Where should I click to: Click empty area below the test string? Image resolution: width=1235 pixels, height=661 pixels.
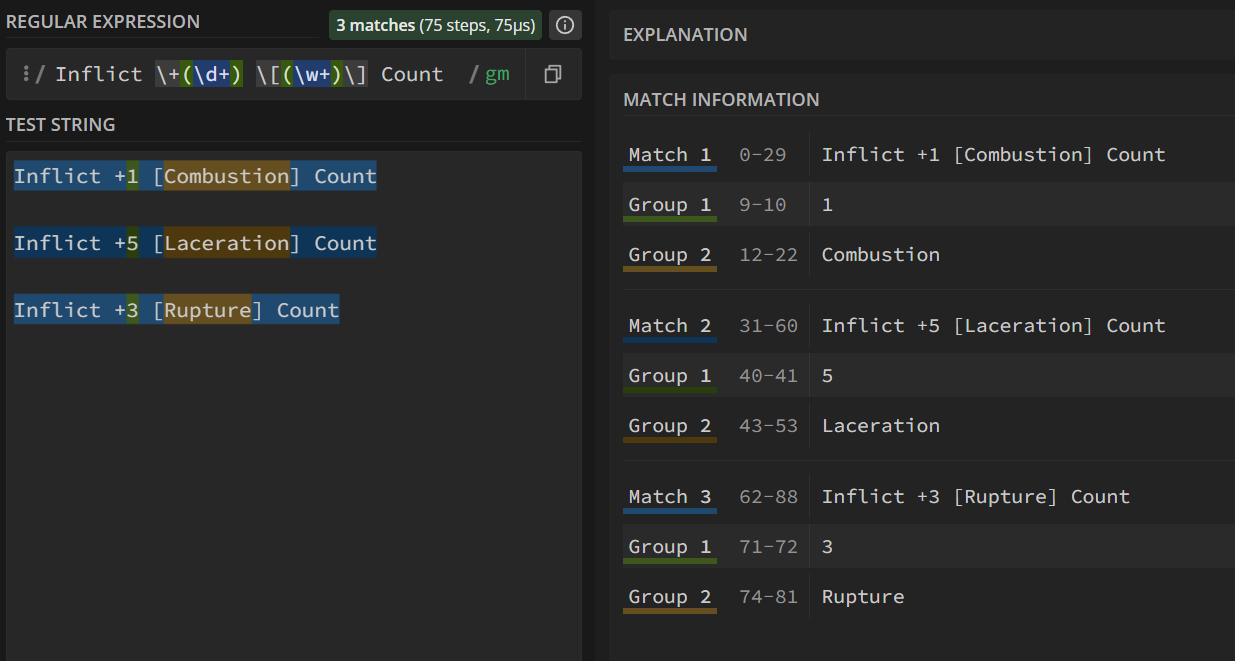pos(290,500)
